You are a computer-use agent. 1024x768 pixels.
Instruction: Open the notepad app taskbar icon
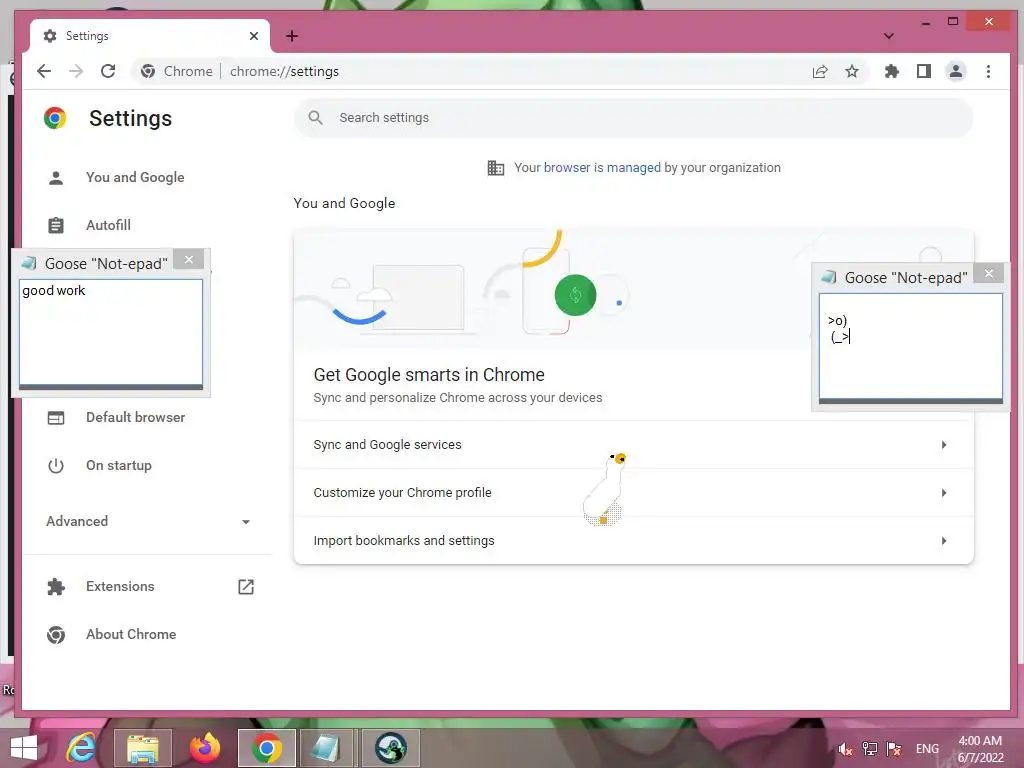pyautogui.click(x=325, y=748)
